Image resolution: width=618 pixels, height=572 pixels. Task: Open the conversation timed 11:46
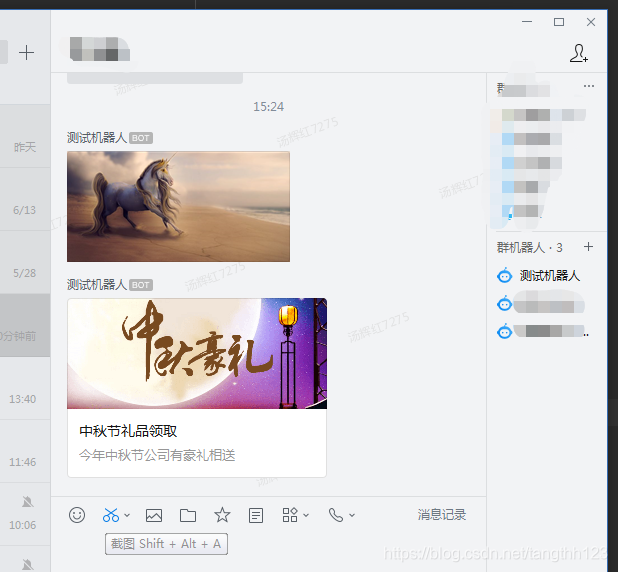coord(25,451)
